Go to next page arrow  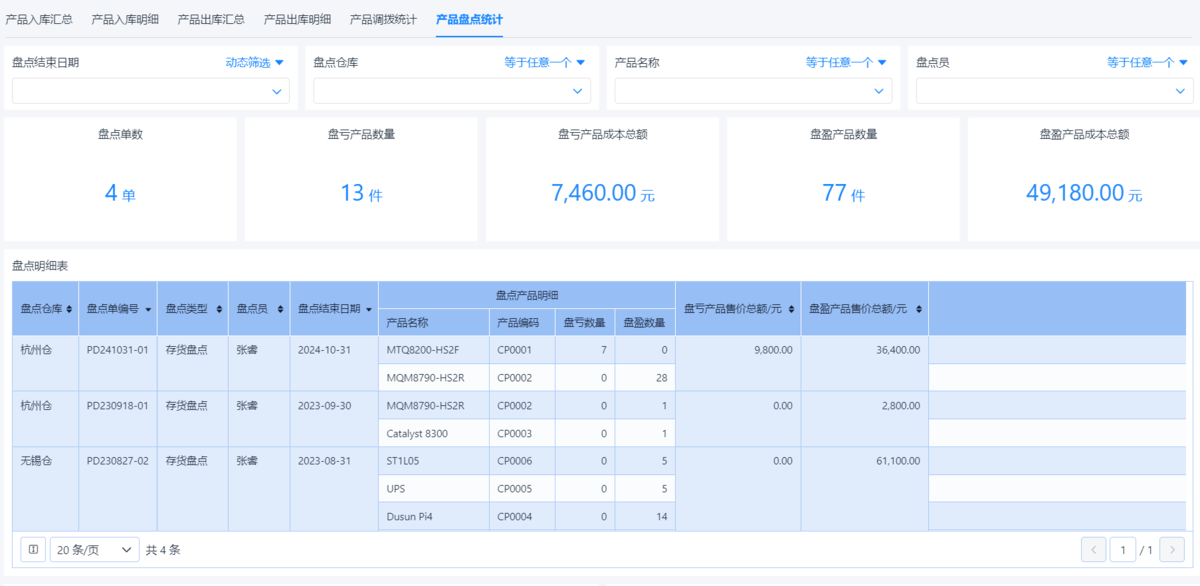[1172, 549]
